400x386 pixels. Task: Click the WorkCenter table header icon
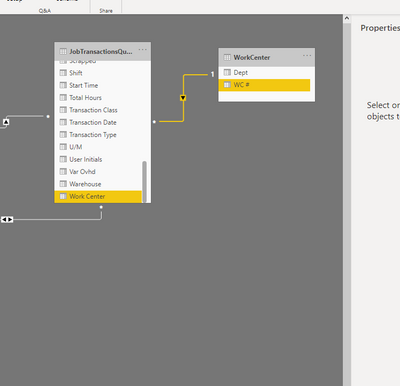pos(227,57)
